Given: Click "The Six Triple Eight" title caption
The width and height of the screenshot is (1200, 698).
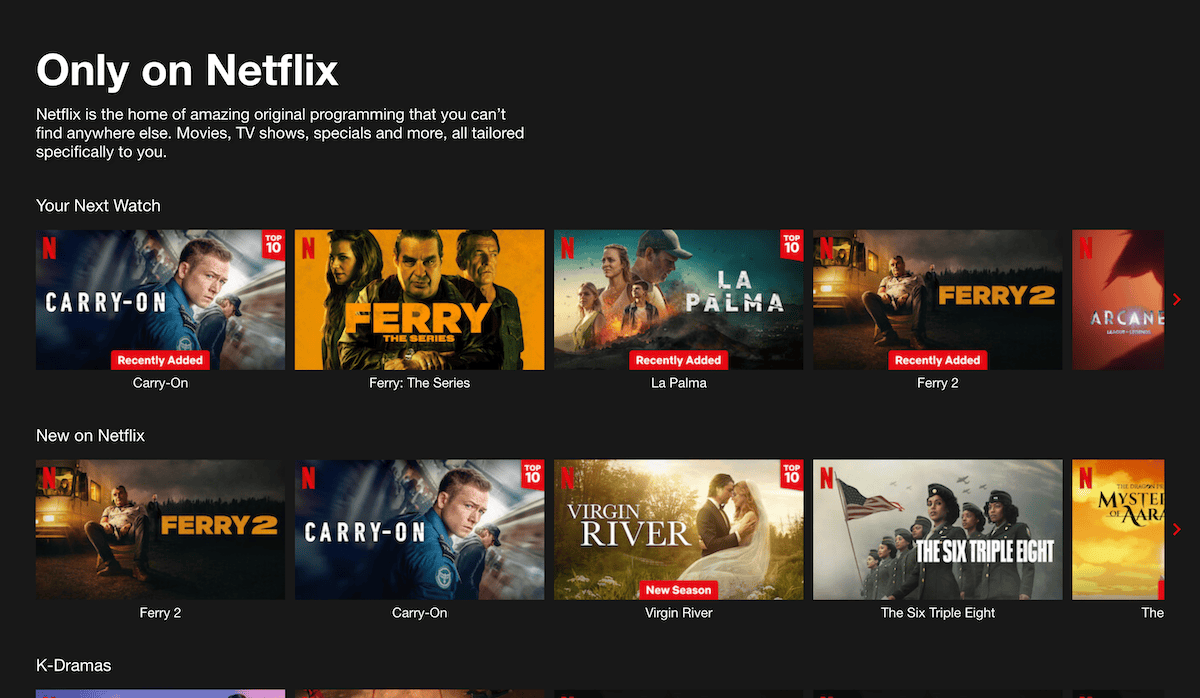Looking at the screenshot, I should coord(938,613).
